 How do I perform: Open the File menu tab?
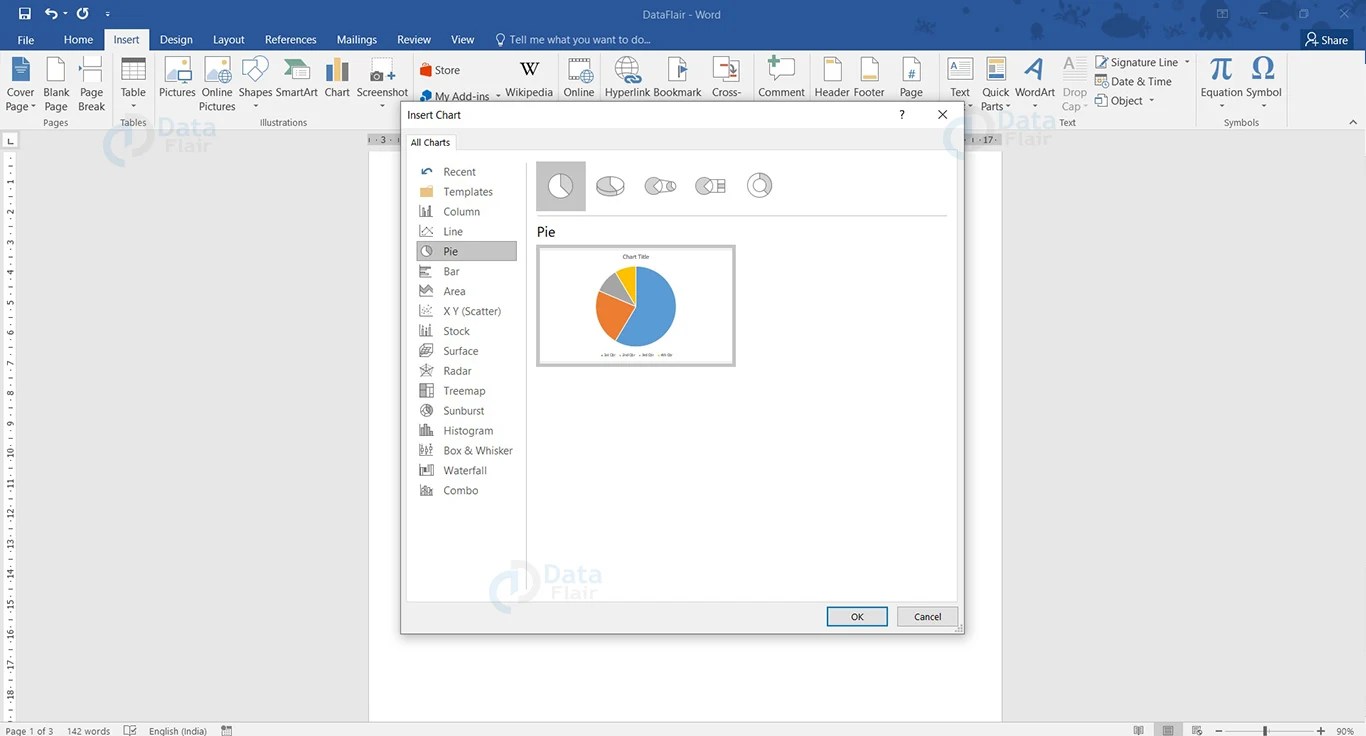[26, 40]
